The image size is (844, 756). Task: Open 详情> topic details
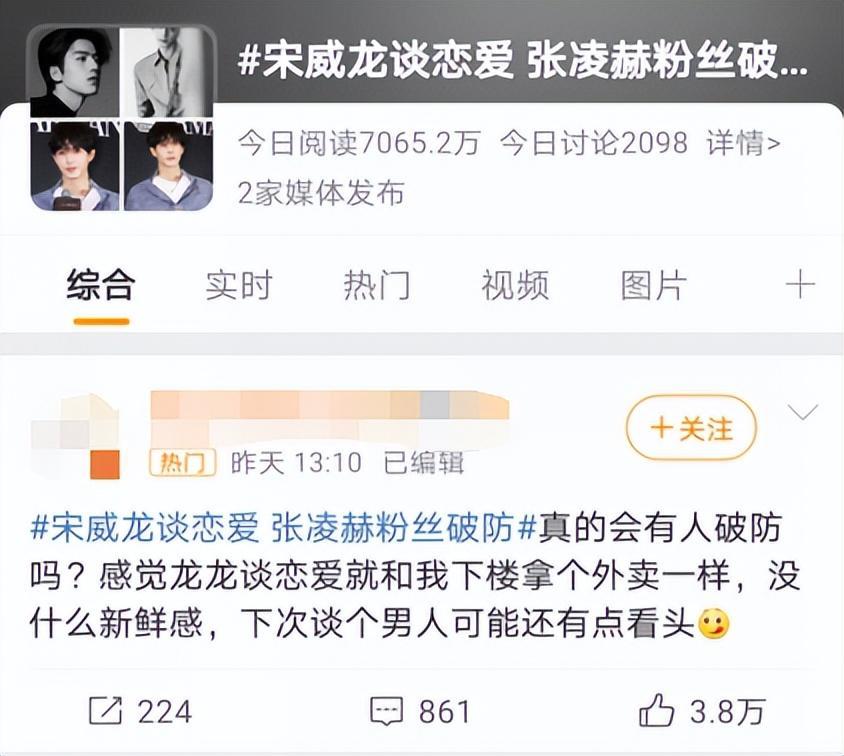pos(743,143)
